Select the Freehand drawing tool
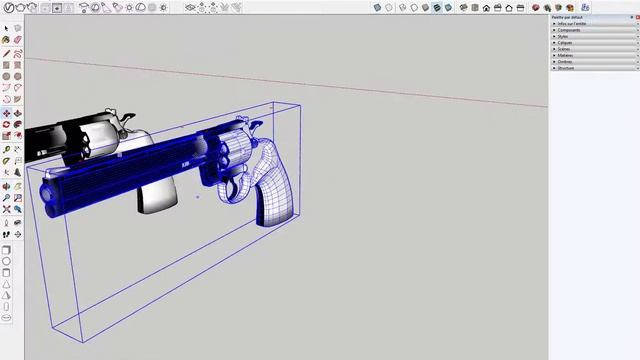640x360 pixels. coord(18,53)
